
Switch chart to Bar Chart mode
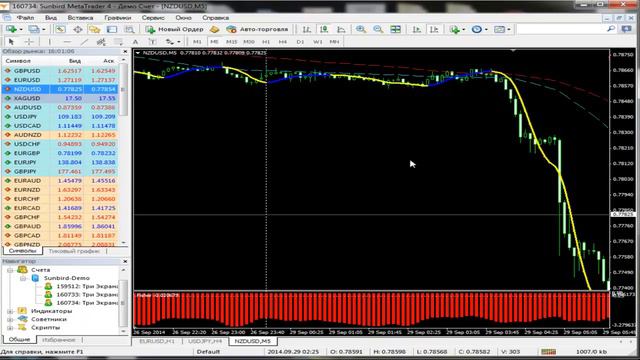[307, 29]
